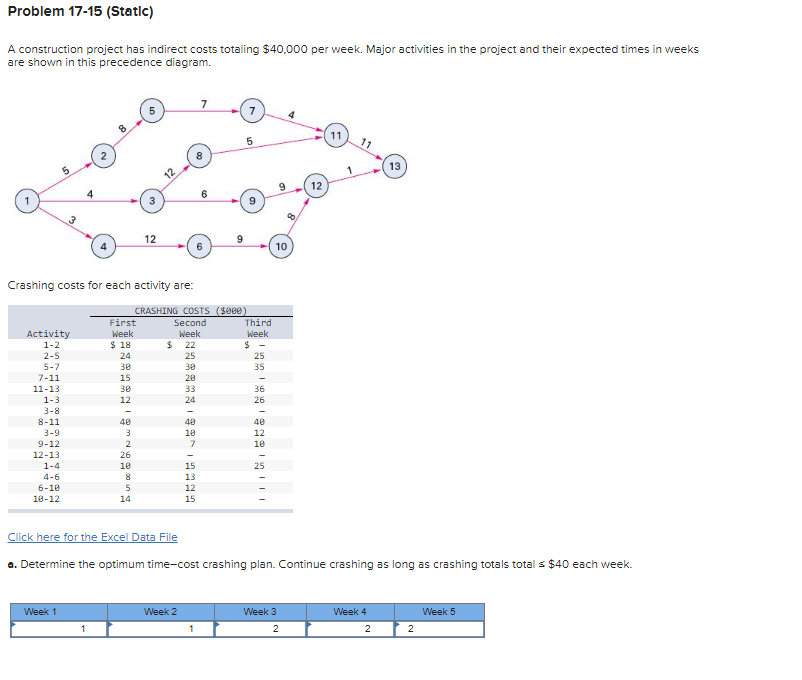
Task: Click activity row label '3-8'
Action: [51, 411]
